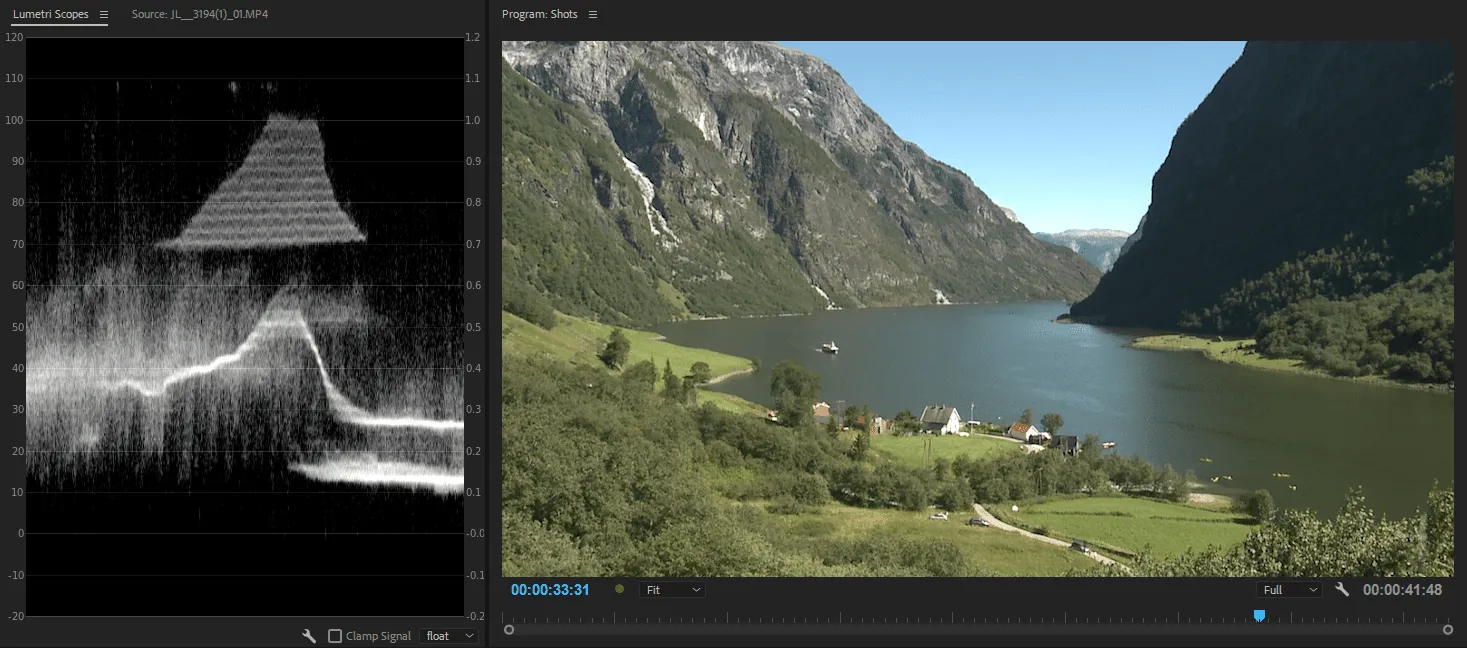Screen dimensions: 1467x648
Task: Switch to the Source: JL__3194(1)_01.MP4 tab
Action: (x=200, y=15)
